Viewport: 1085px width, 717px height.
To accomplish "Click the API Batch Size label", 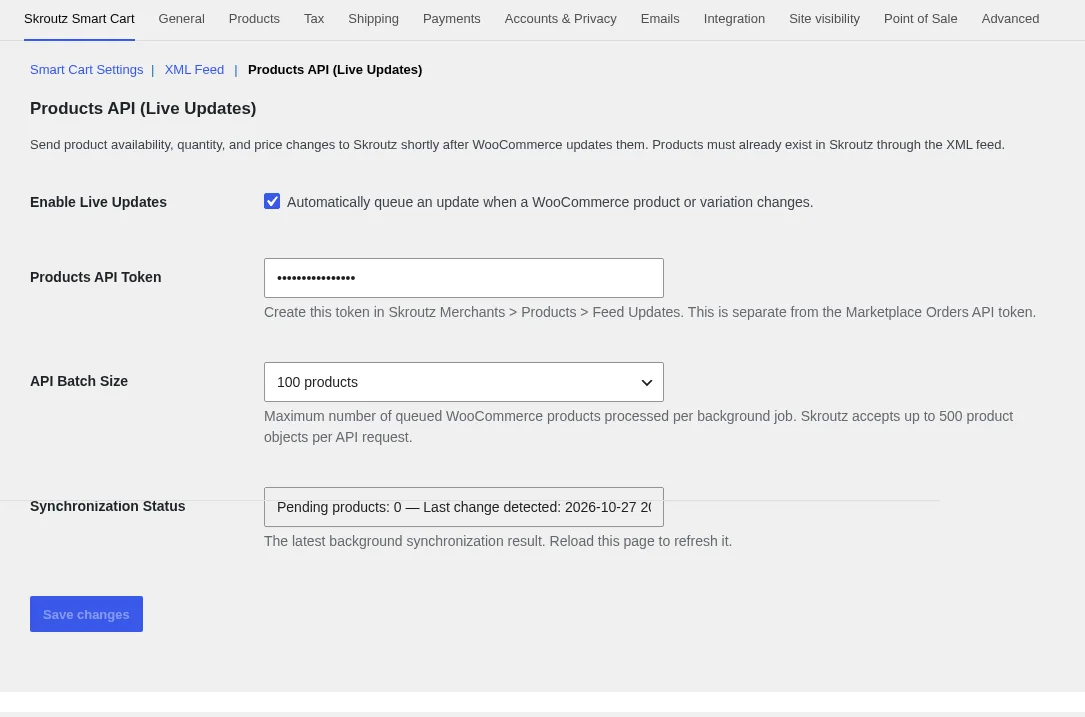I will click(79, 381).
